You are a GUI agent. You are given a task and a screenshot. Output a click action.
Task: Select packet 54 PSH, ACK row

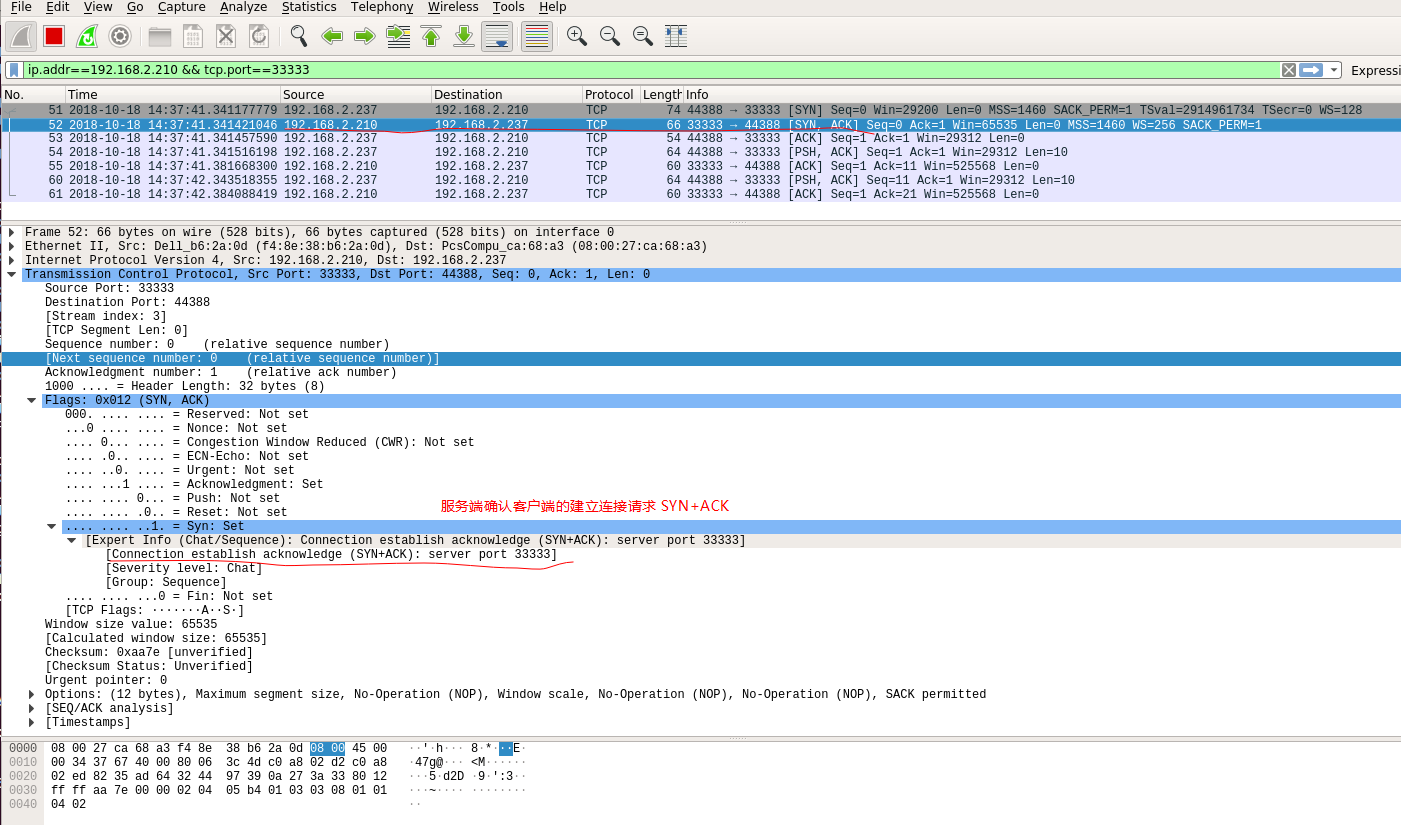[700, 152]
